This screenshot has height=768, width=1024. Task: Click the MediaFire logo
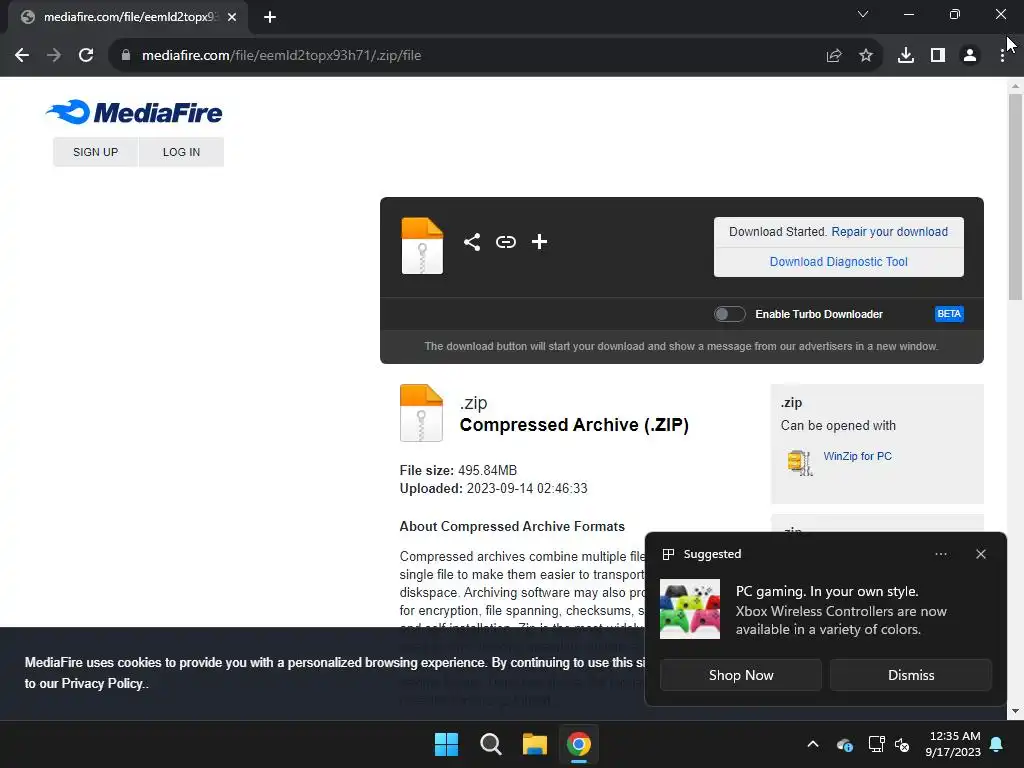134,112
